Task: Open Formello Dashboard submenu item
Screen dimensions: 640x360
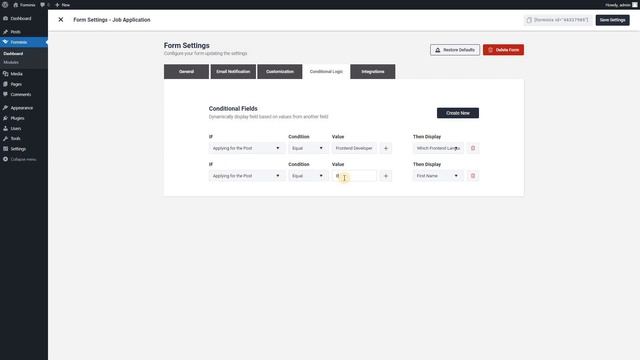Action: pos(13,53)
